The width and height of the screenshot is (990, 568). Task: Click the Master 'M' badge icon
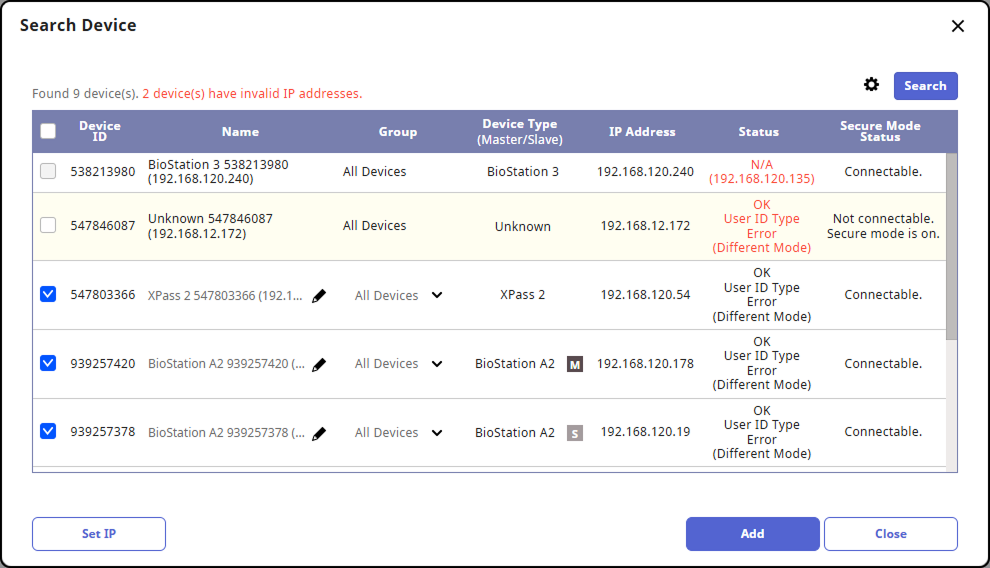(574, 364)
